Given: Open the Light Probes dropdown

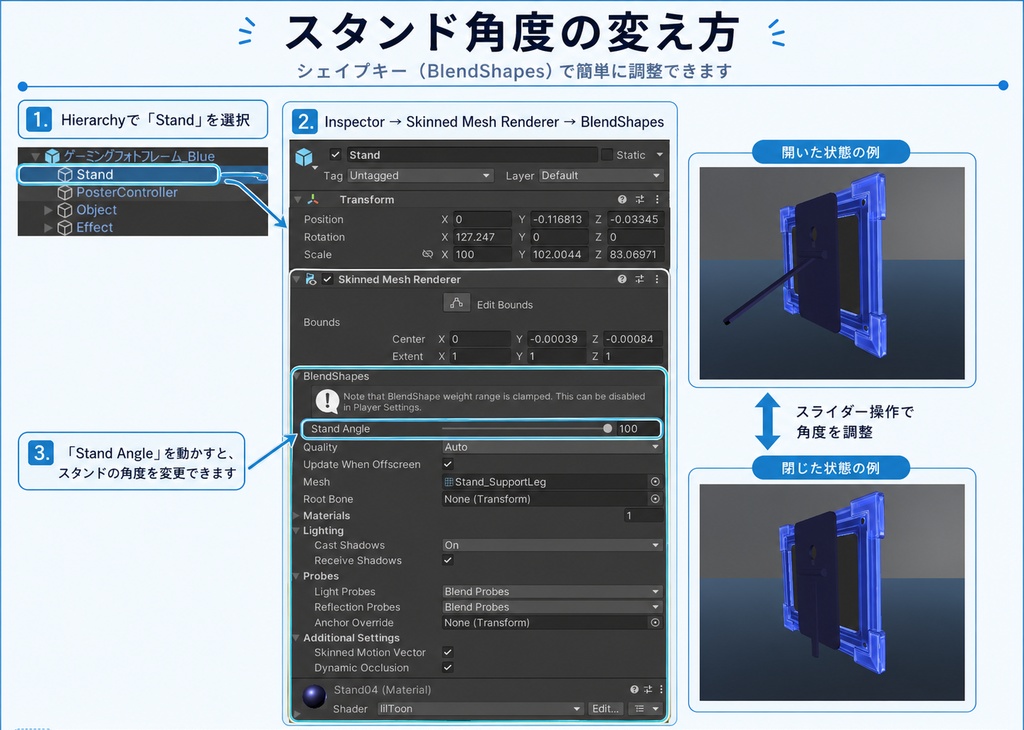Looking at the screenshot, I should click(x=552, y=592).
